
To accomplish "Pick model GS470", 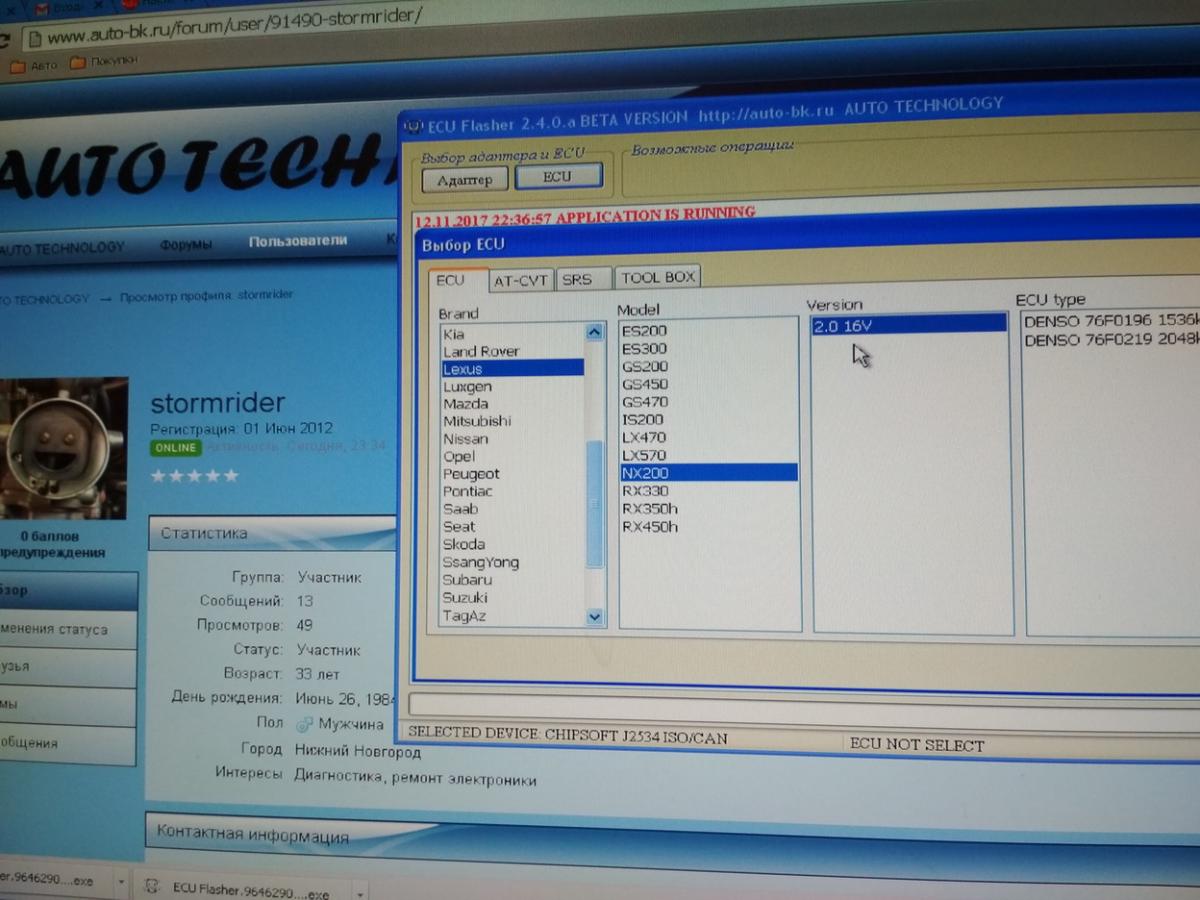I will click(644, 401).
